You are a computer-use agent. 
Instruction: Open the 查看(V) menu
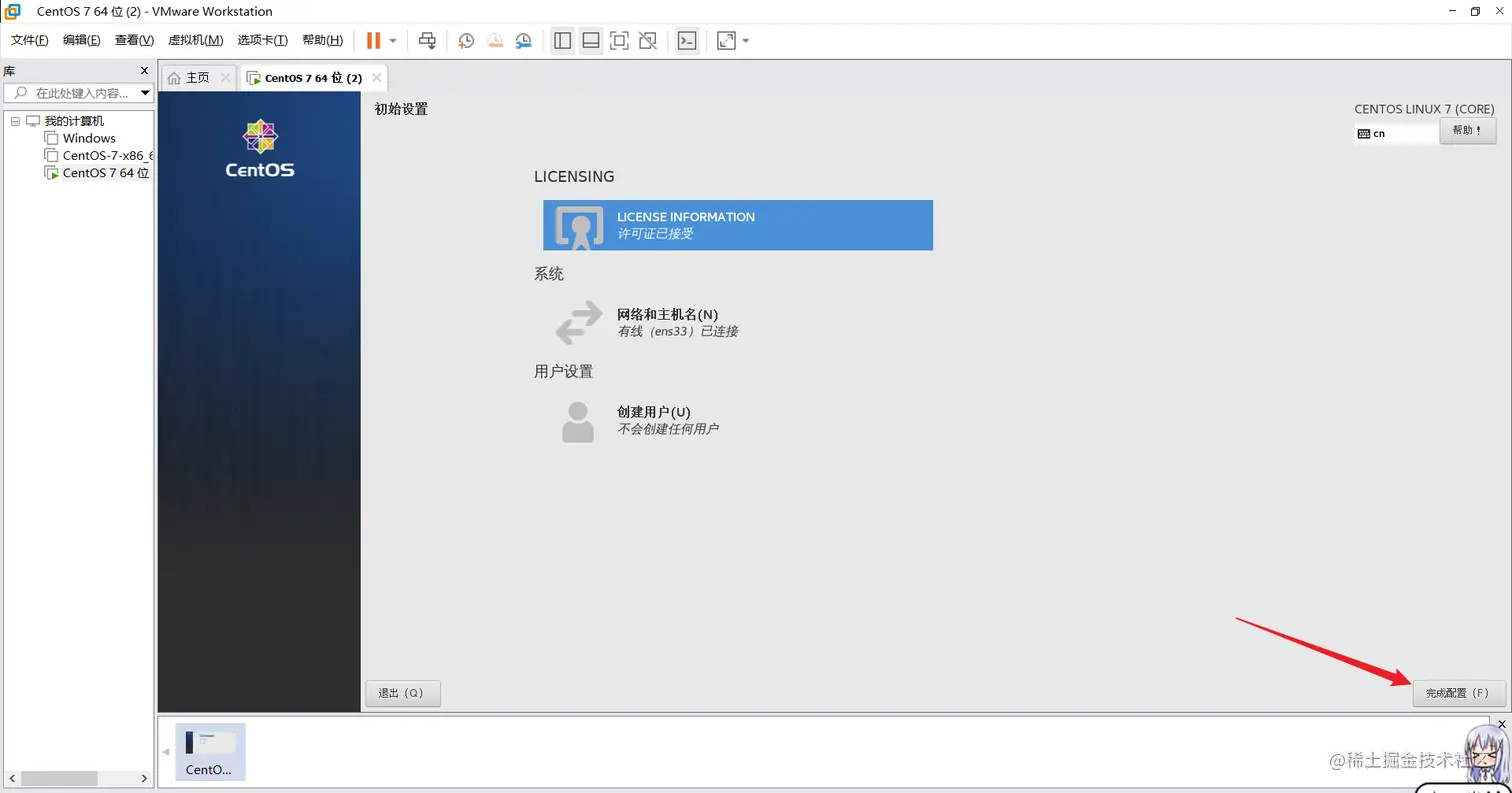pyautogui.click(x=134, y=40)
